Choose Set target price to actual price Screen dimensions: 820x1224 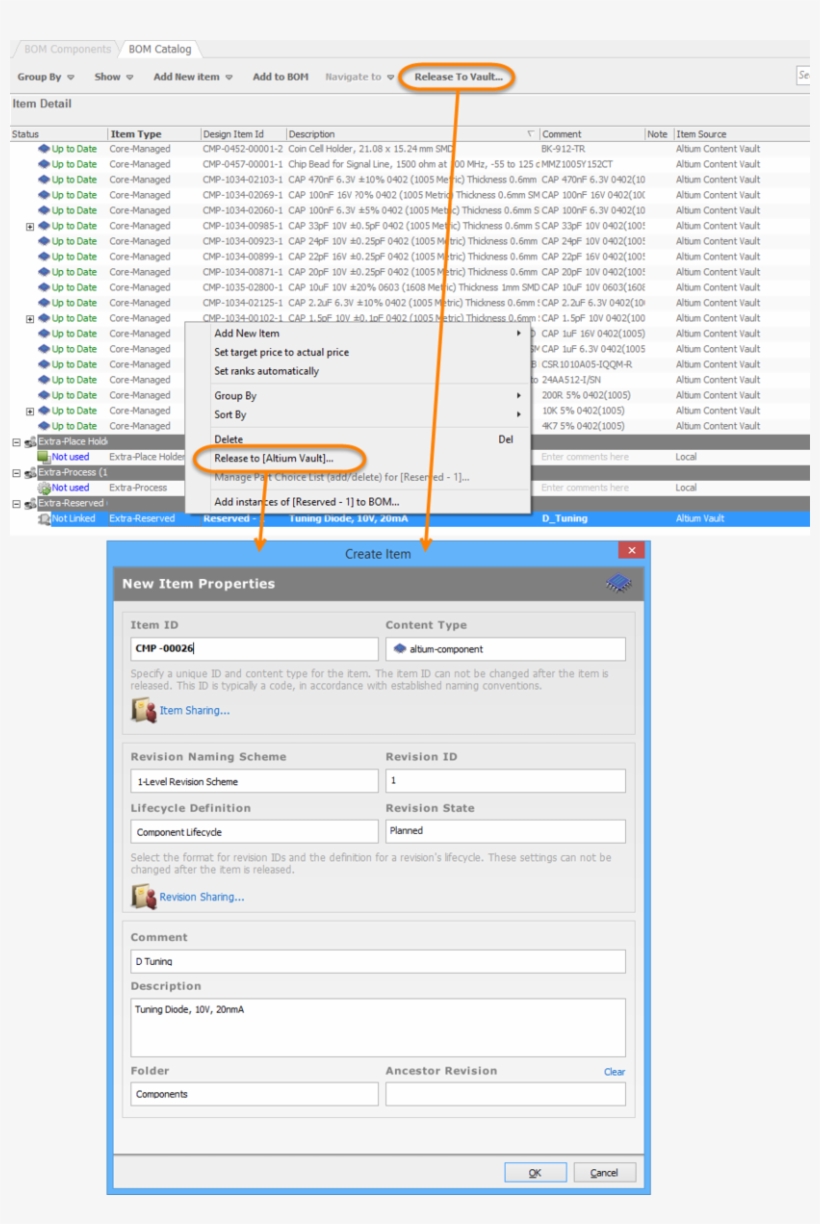pyautogui.click(x=357, y=352)
